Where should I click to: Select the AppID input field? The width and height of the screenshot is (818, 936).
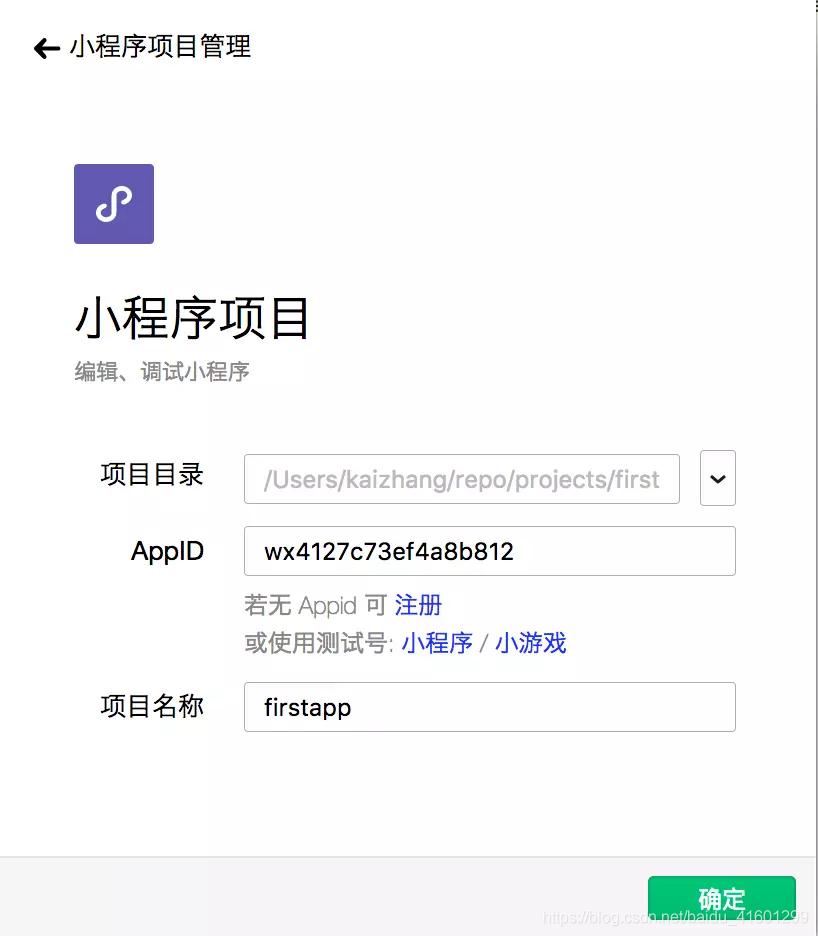click(x=489, y=551)
